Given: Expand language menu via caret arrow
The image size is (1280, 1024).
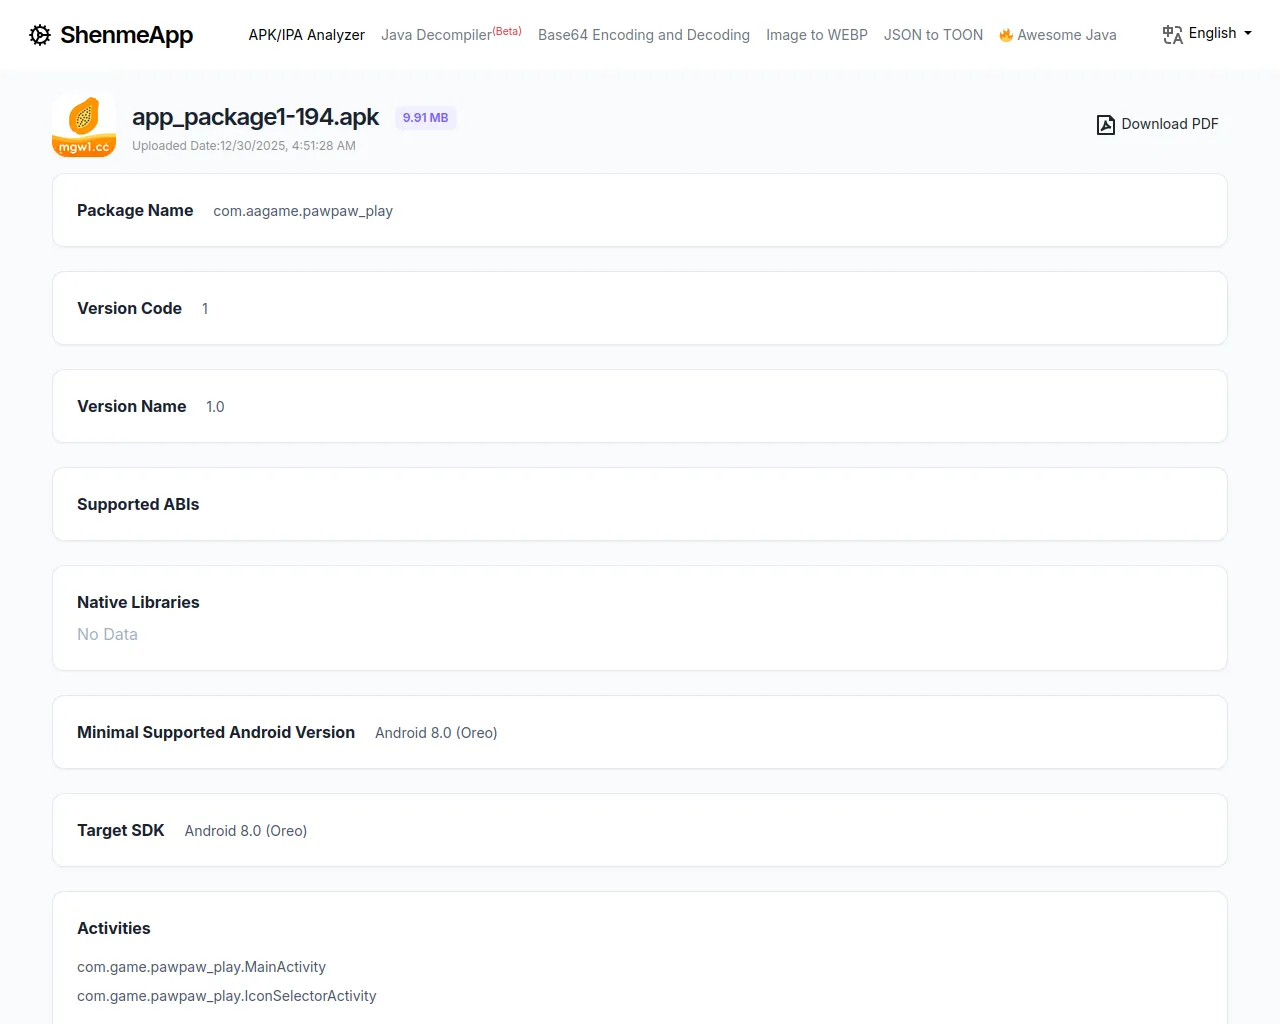Looking at the screenshot, I should [1248, 33].
